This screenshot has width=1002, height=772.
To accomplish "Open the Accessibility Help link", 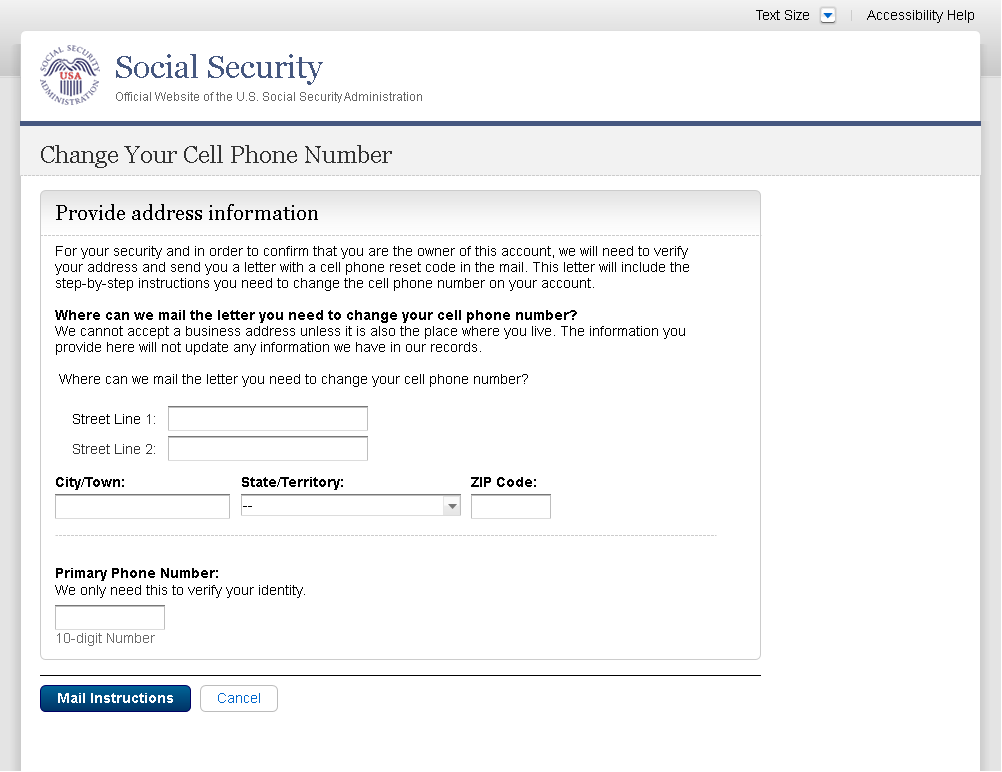I will tap(920, 15).
